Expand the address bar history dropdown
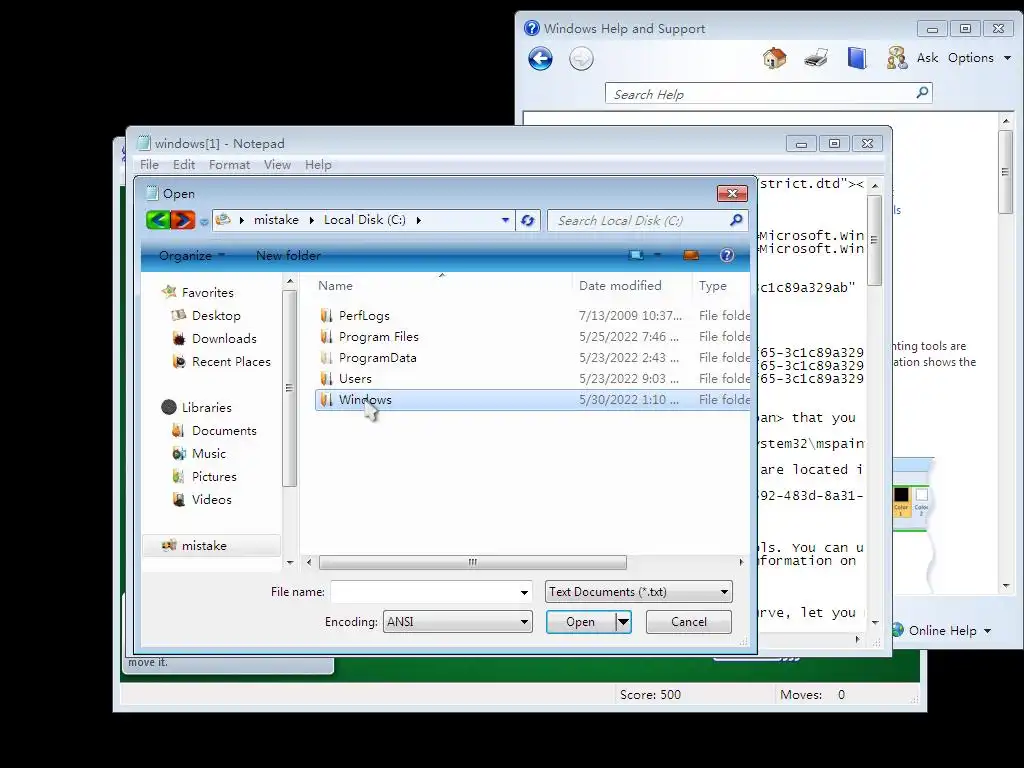Image resolution: width=1024 pixels, height=768 pixels. 505,221
